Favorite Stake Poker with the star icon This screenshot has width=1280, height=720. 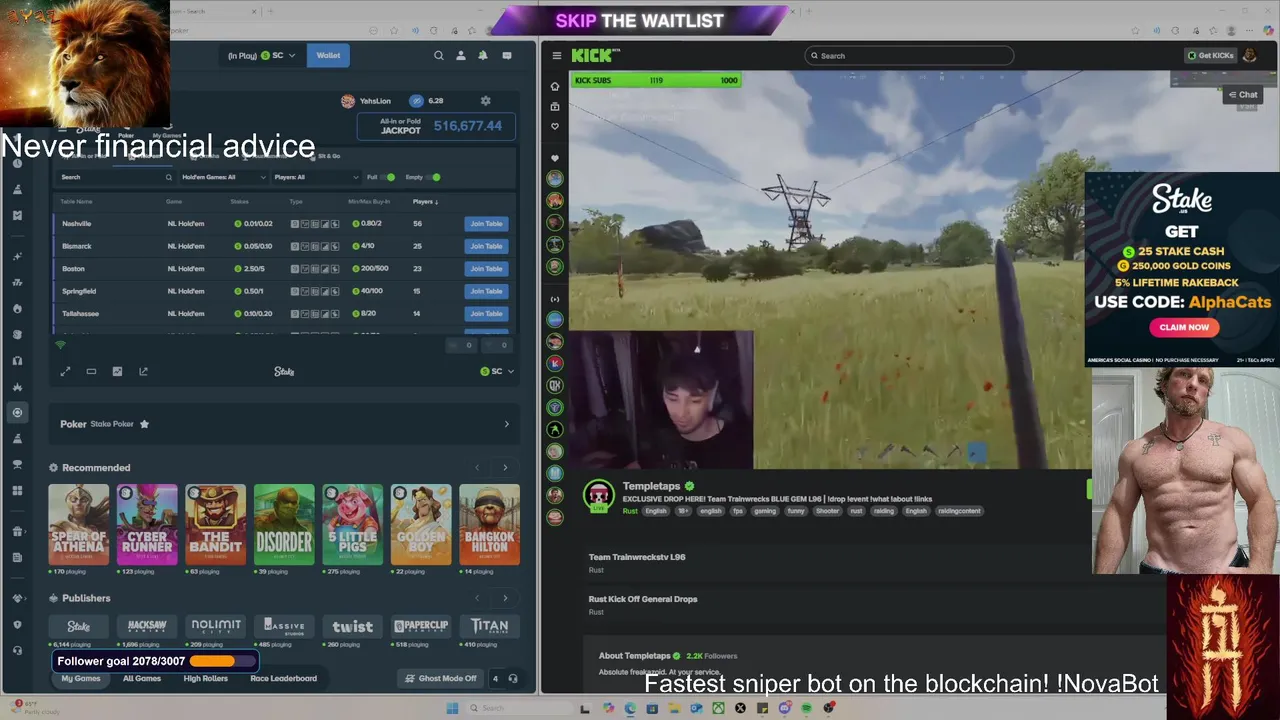tap(144, 424)
